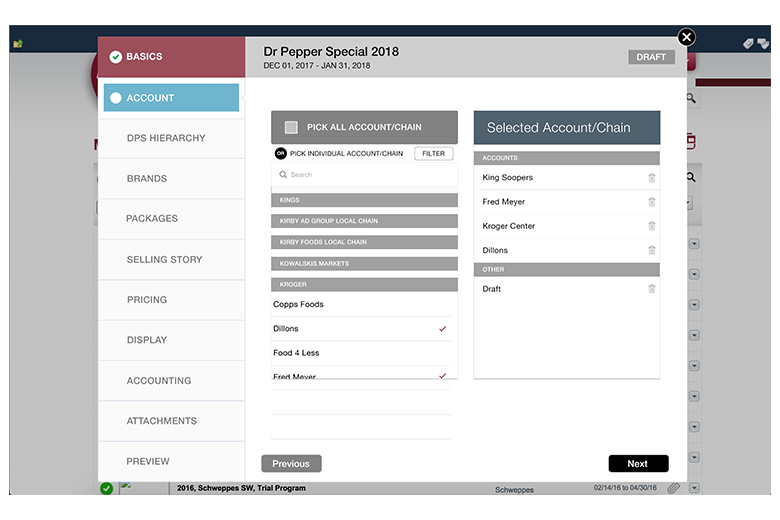Click the home icon at the top-left of the background window
The image size is (780, 520).
(x=18, y=44)
